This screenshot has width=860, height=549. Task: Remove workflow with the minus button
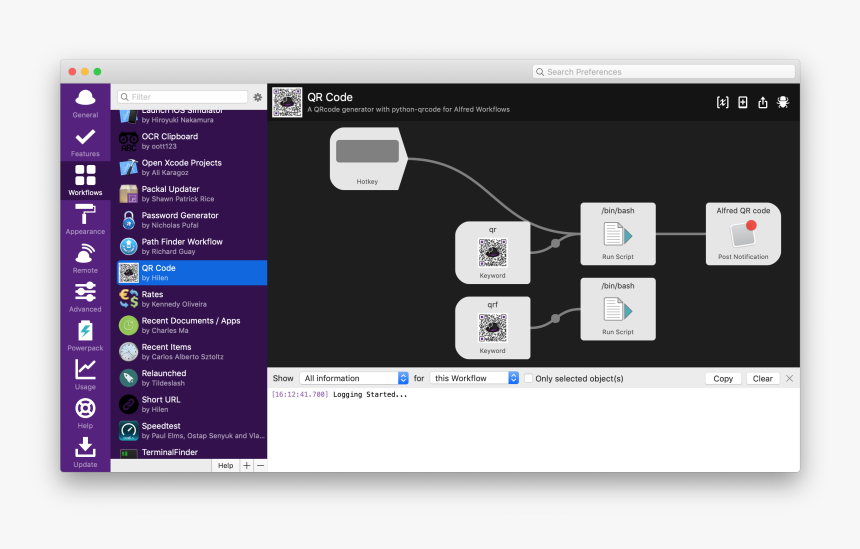pyautogui.click(x=261, y=466)
